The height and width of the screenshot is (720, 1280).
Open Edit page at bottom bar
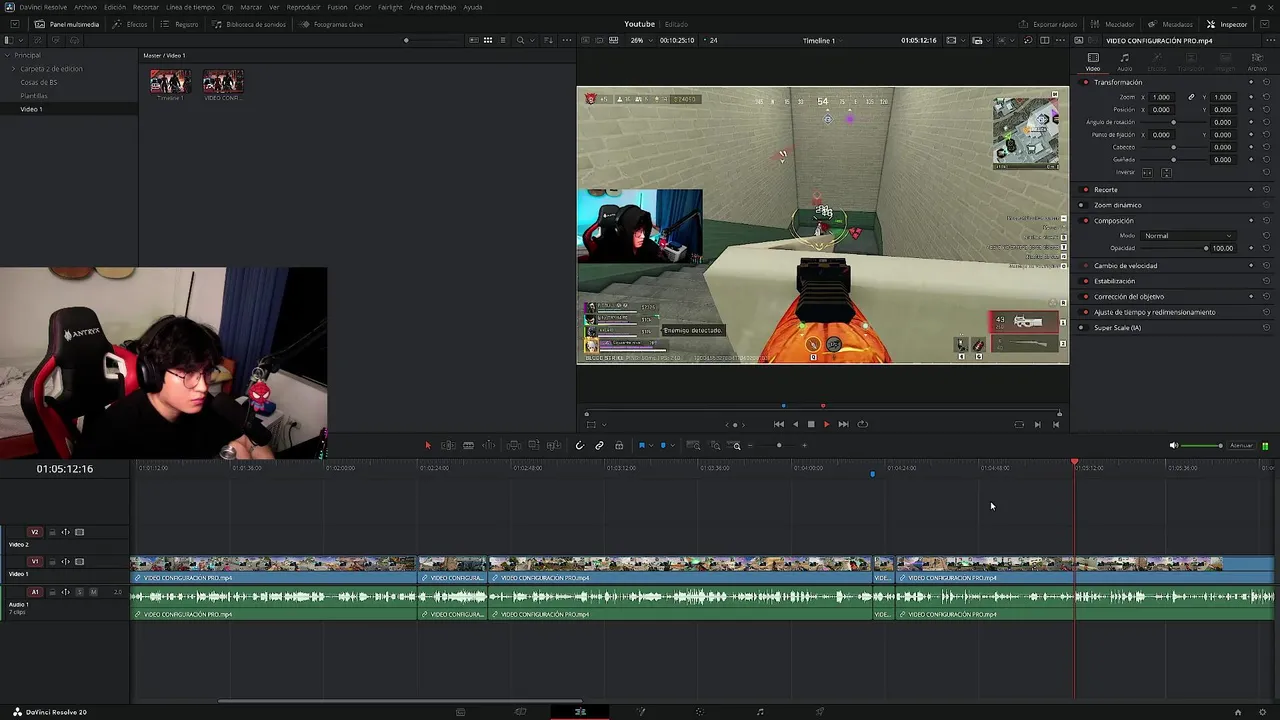pyautogui.click(x=580, y=712)
